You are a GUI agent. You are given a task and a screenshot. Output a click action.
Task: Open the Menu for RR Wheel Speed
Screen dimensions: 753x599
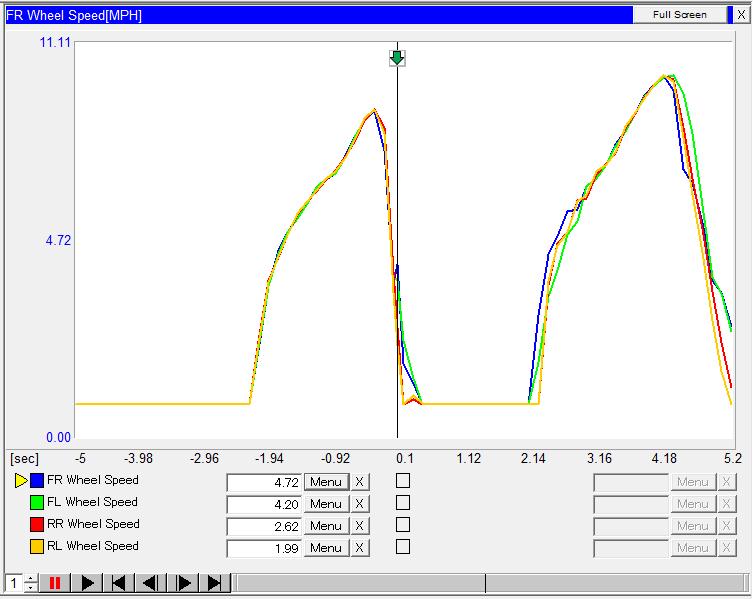326,526
